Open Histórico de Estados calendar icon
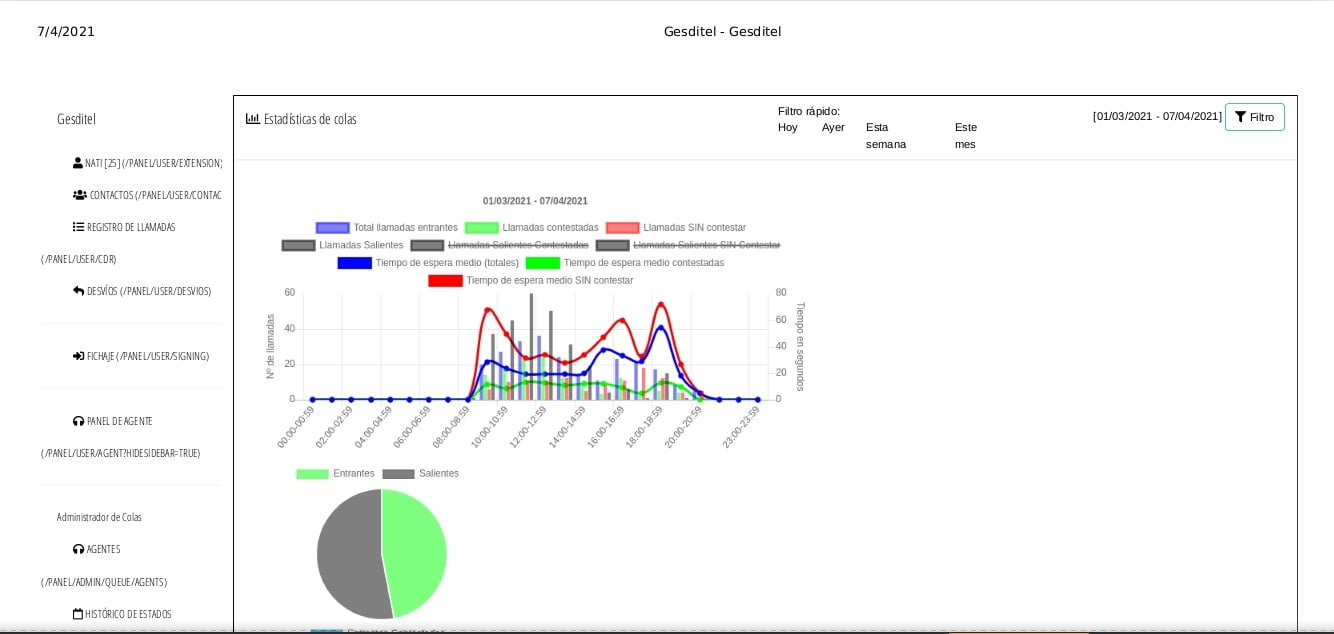 (78, 614)
